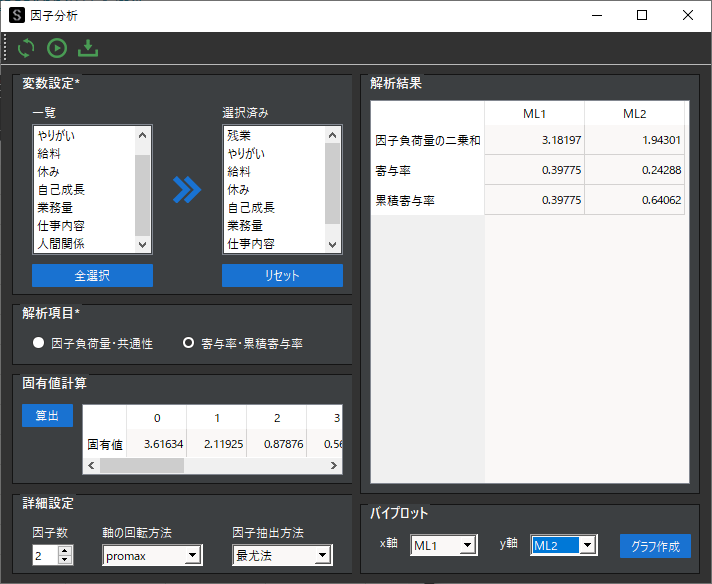Click the 全選択 button
Image resolution: width=712 pixels, height=584 pixels.
click(92, 275)
